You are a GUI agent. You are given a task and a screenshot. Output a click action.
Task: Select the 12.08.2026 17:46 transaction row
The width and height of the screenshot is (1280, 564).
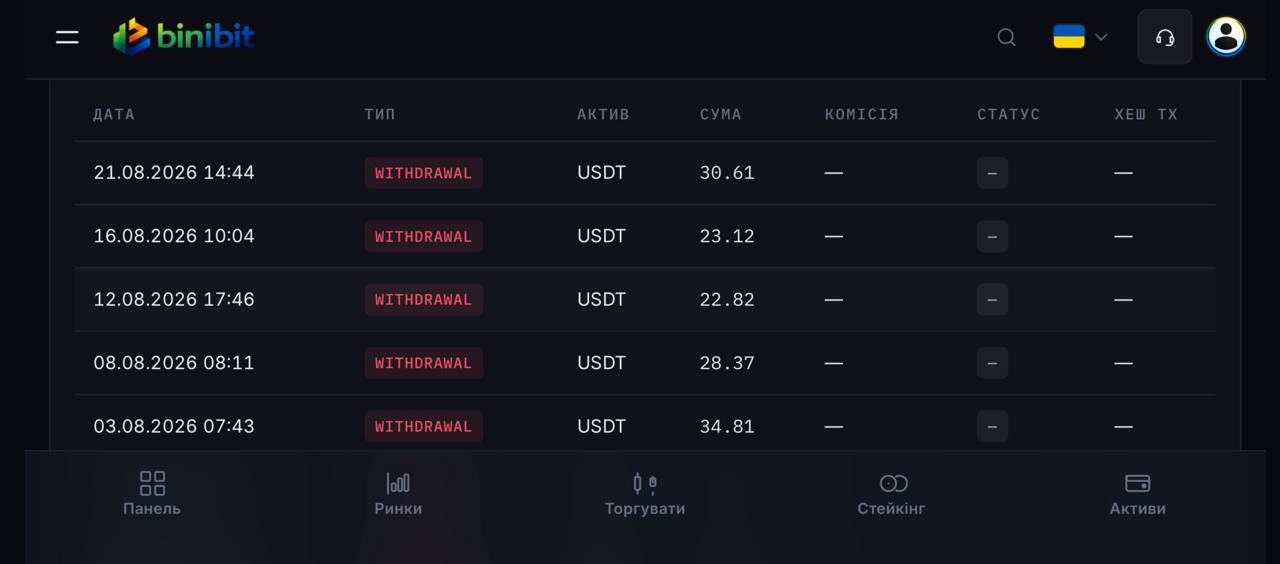tap(645, 299)
